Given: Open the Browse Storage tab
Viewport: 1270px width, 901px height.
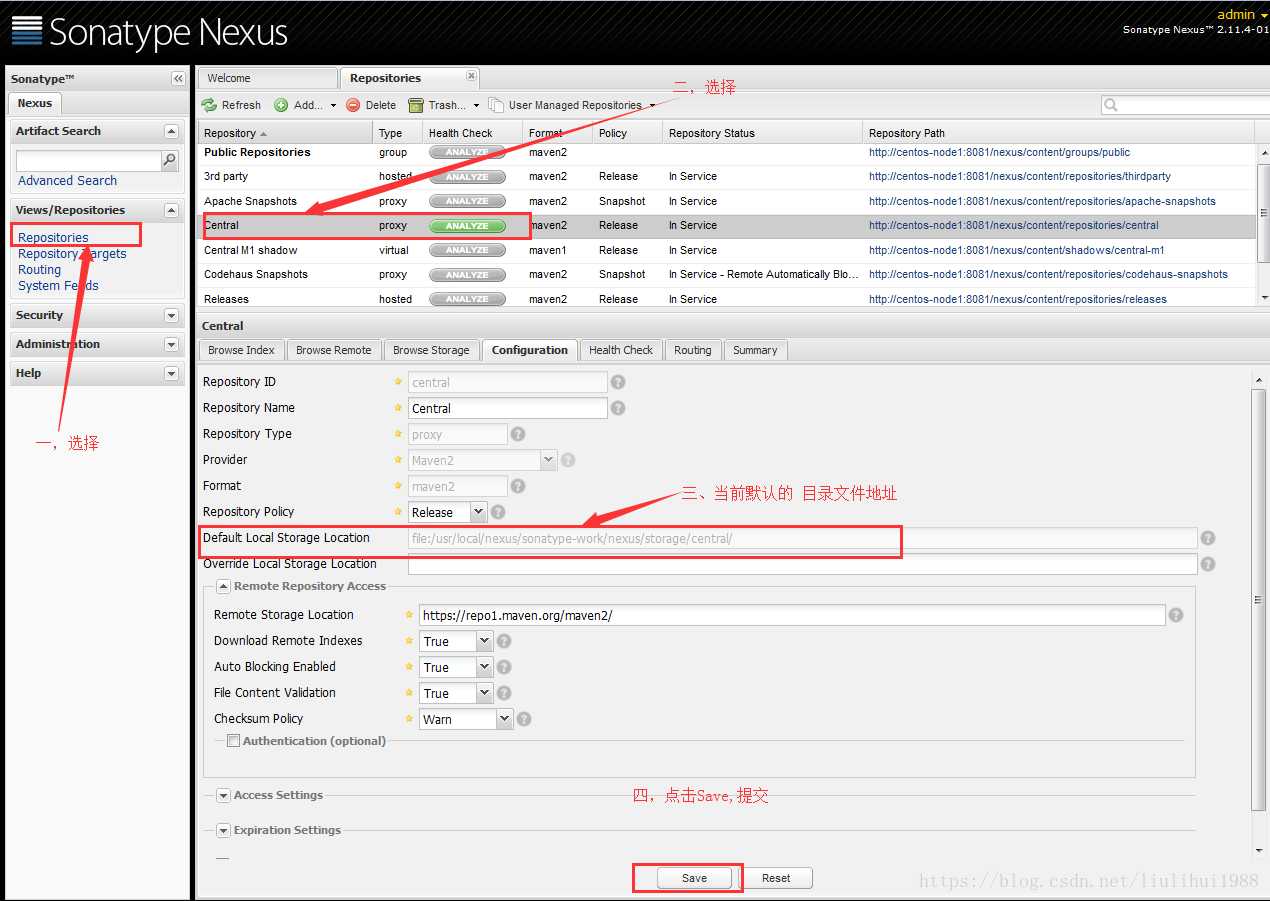Looking at the screenshot, I should pos(431,350).
